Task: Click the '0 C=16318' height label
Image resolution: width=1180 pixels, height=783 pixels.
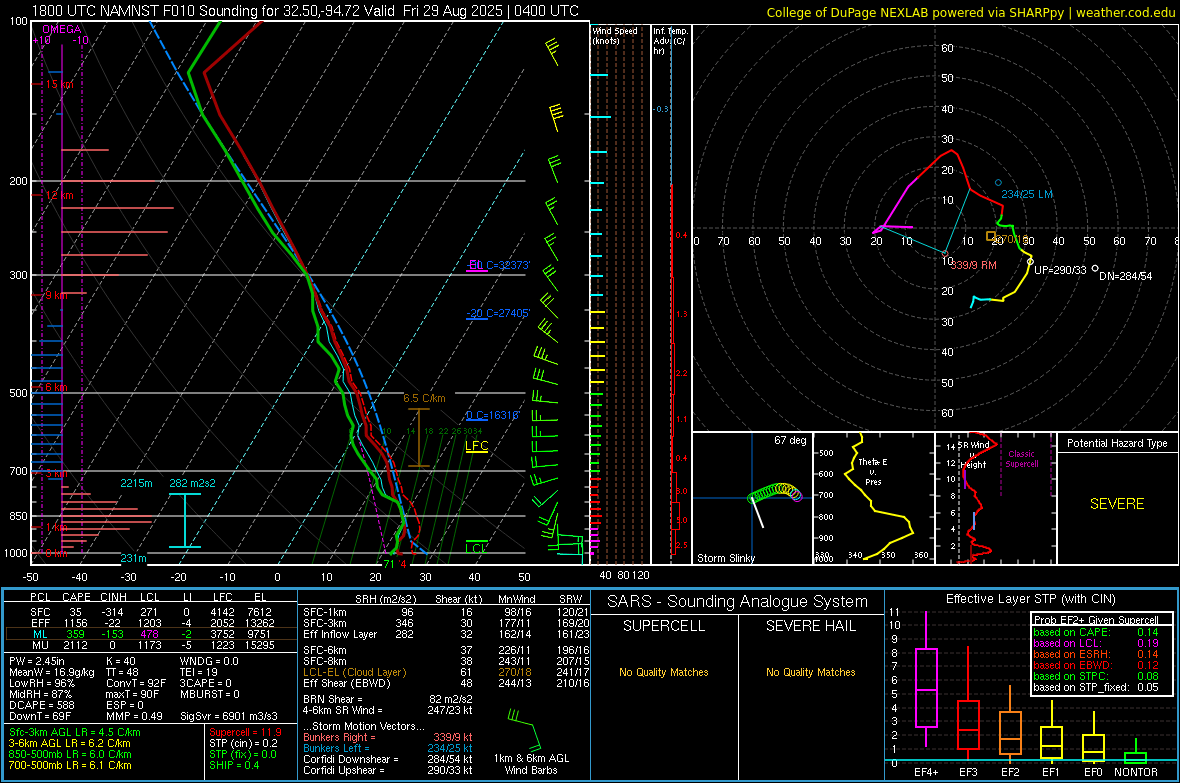Action: click(493, 415)
